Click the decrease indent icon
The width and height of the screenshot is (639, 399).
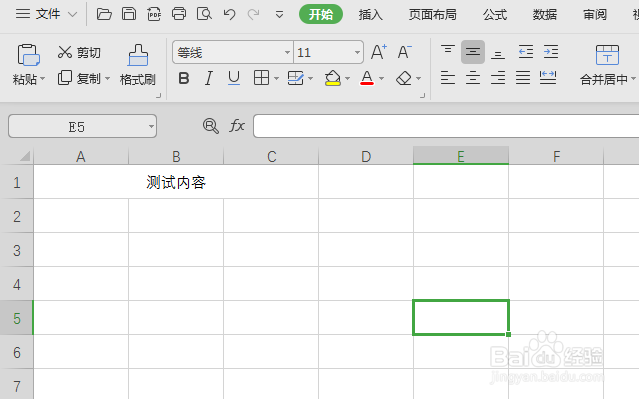point(526,52)
